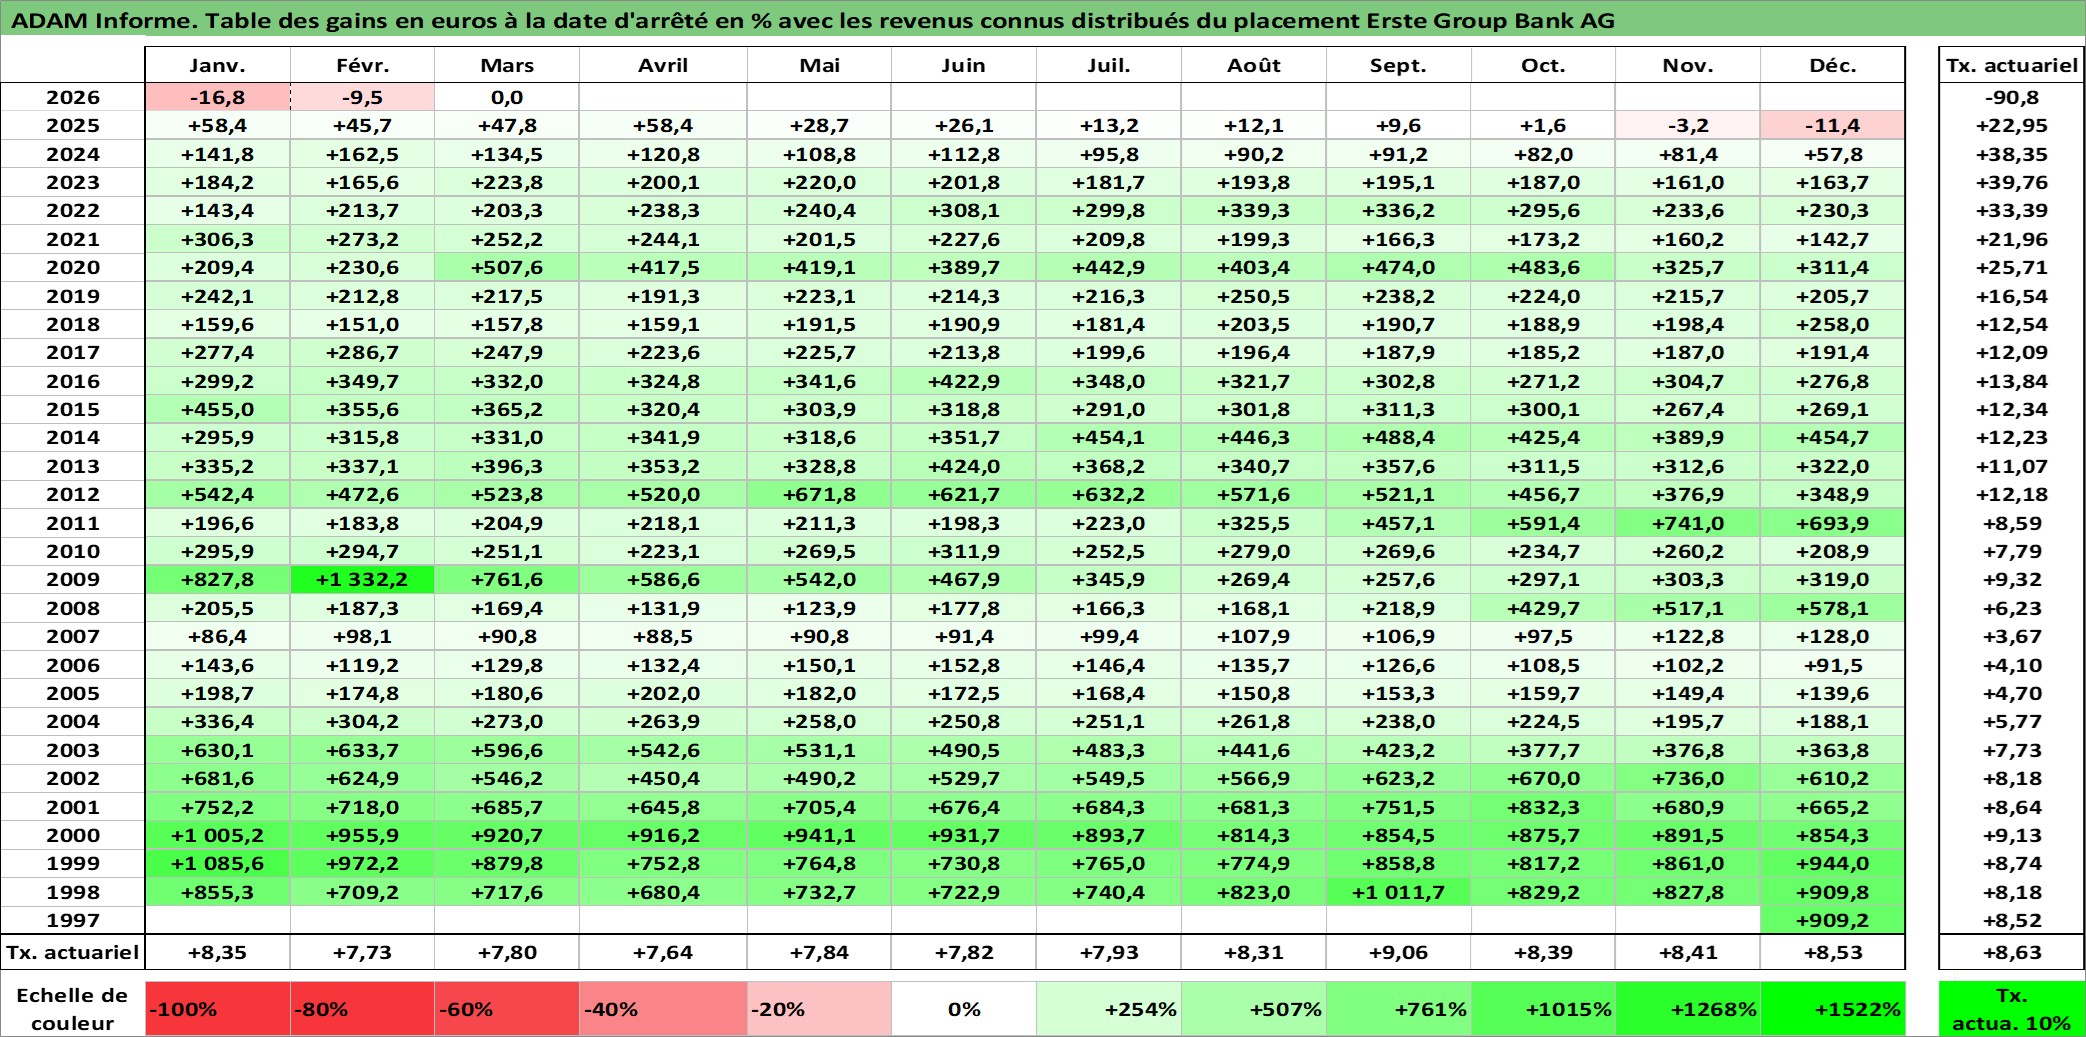2086x1037 pixels.
Task: Click the +827,8 cell in 2009
Action: (x=218, y=579)
